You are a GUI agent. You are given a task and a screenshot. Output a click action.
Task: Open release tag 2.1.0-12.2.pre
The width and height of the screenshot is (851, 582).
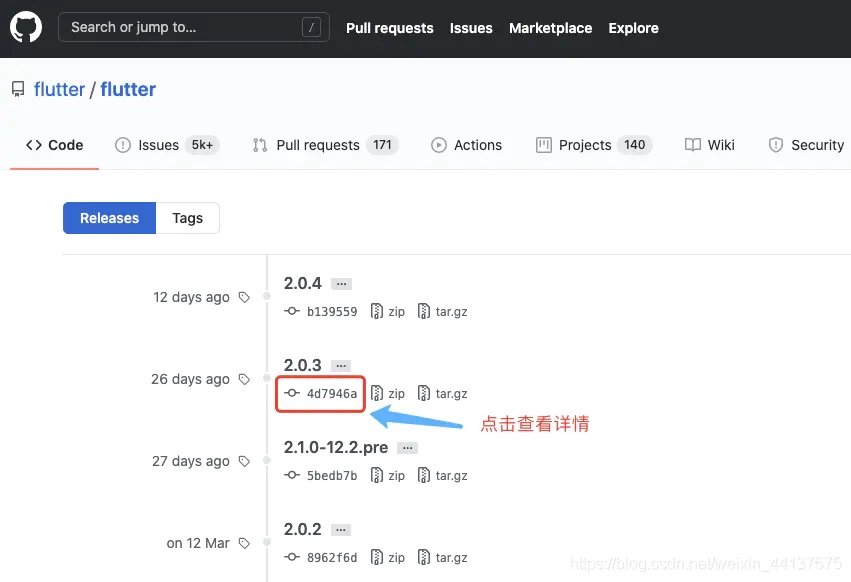(x=336, y=447)
